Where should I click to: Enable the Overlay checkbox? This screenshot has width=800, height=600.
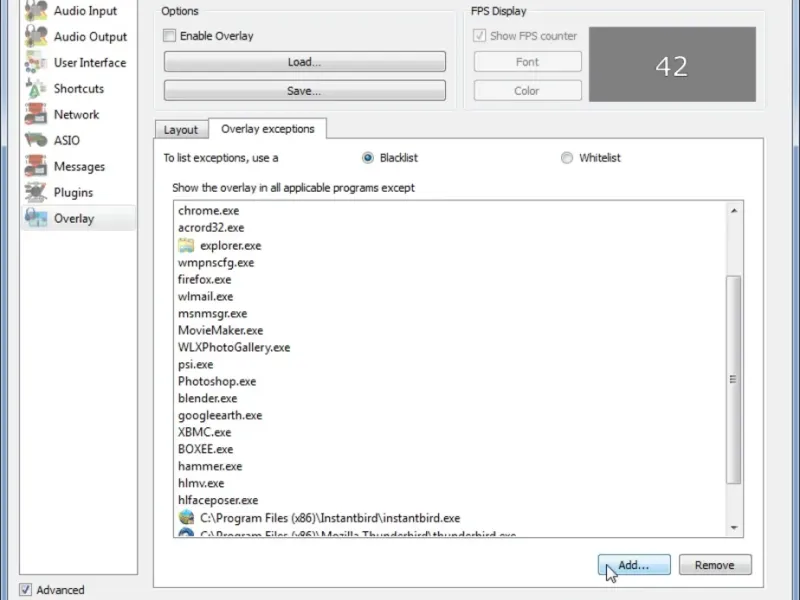pyautogui.click(x=169, y=36)
